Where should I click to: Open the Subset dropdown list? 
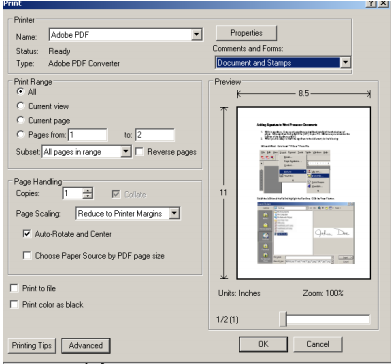[125, 152]
